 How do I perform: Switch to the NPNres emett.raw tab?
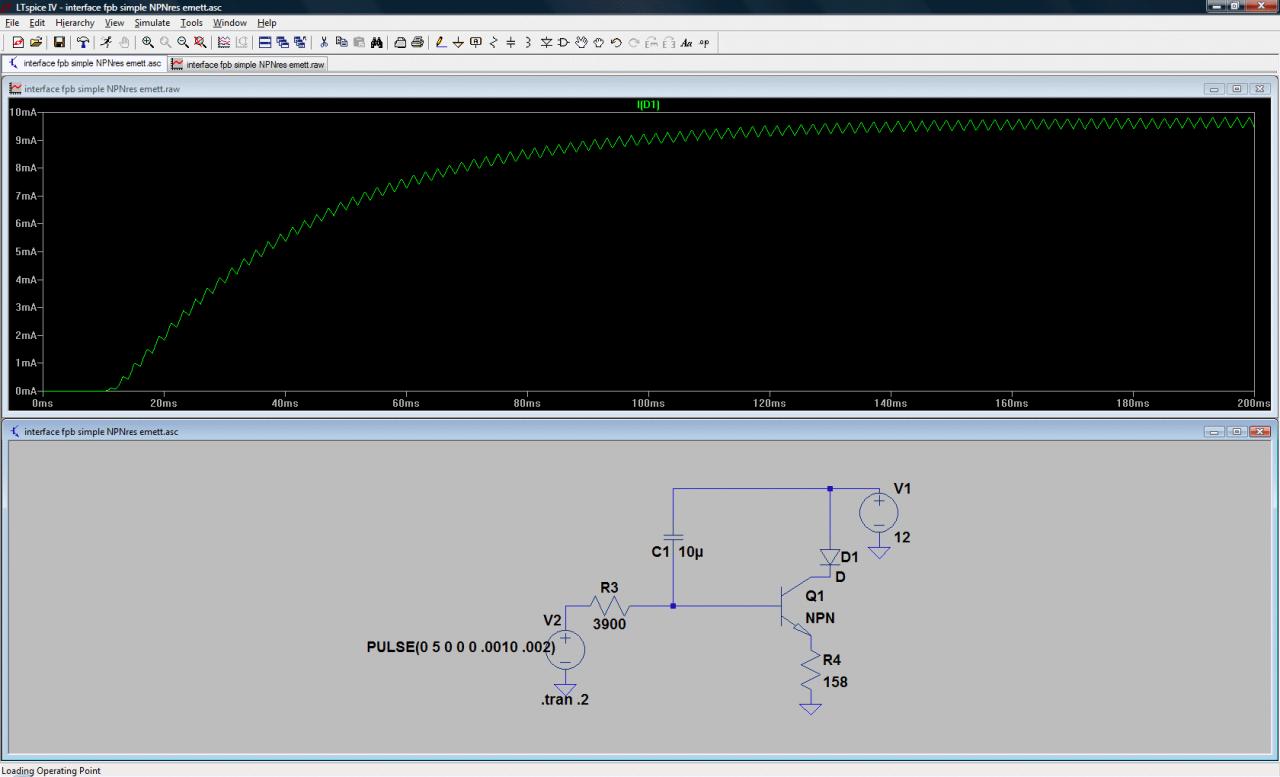pos(248,64)
